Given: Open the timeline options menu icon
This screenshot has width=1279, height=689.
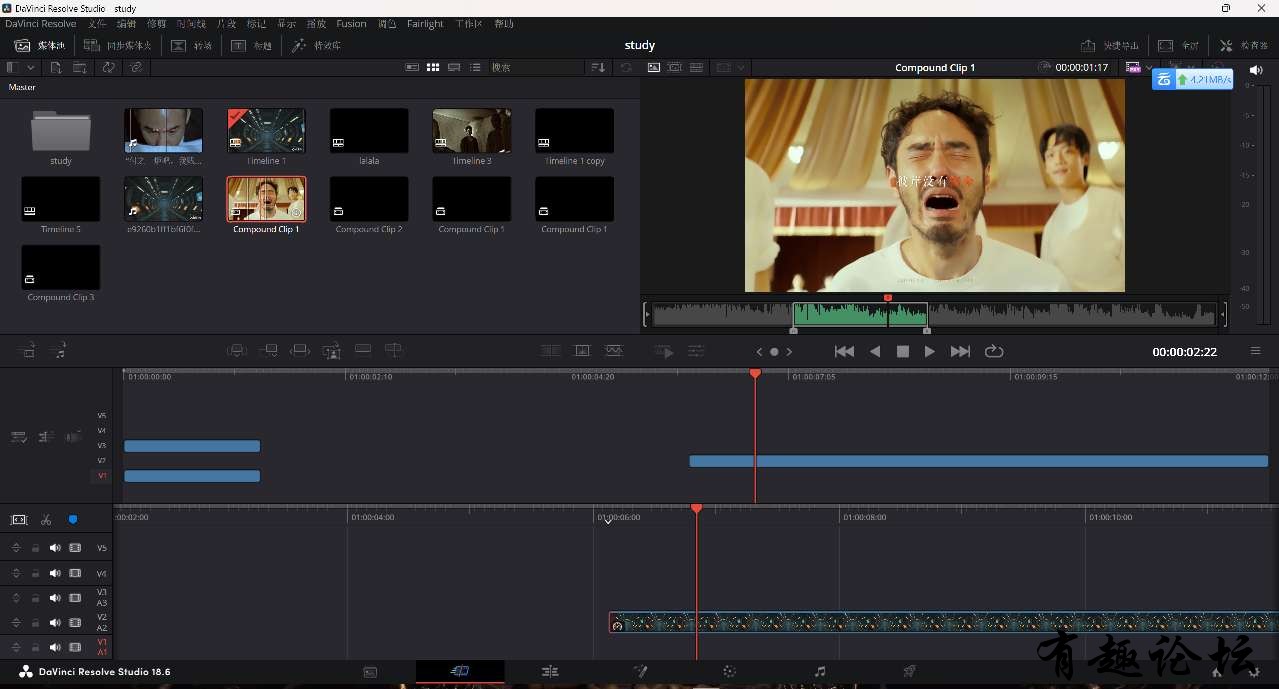Looking at the screenshot, I should (1255, 351).
